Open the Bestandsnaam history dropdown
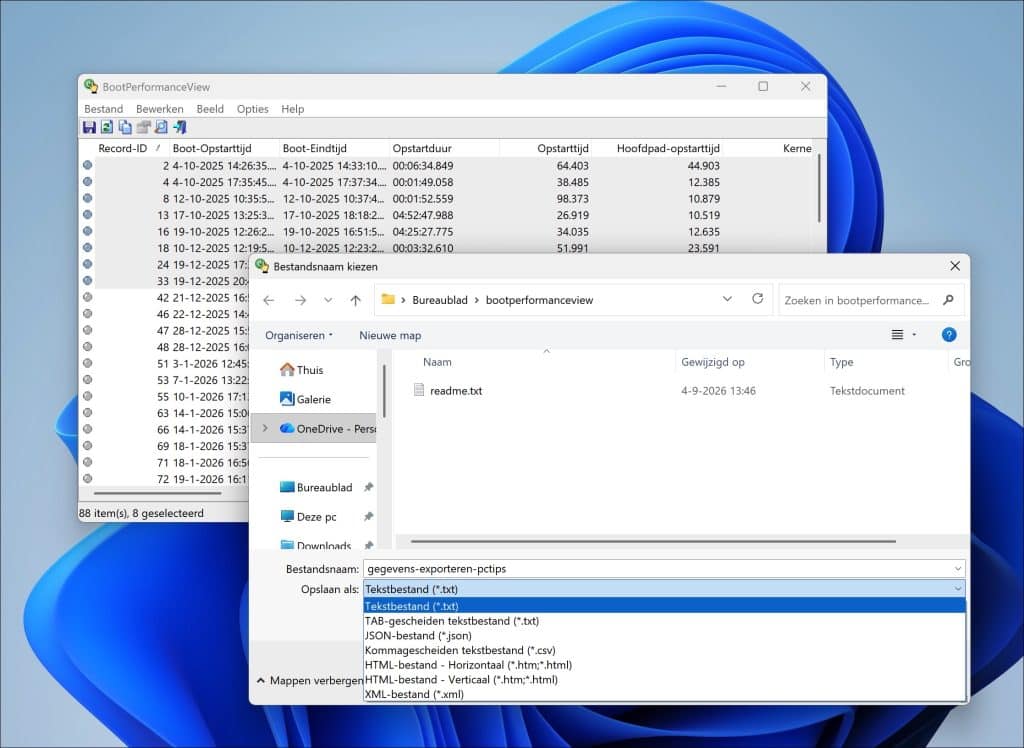 pos(957,569)
